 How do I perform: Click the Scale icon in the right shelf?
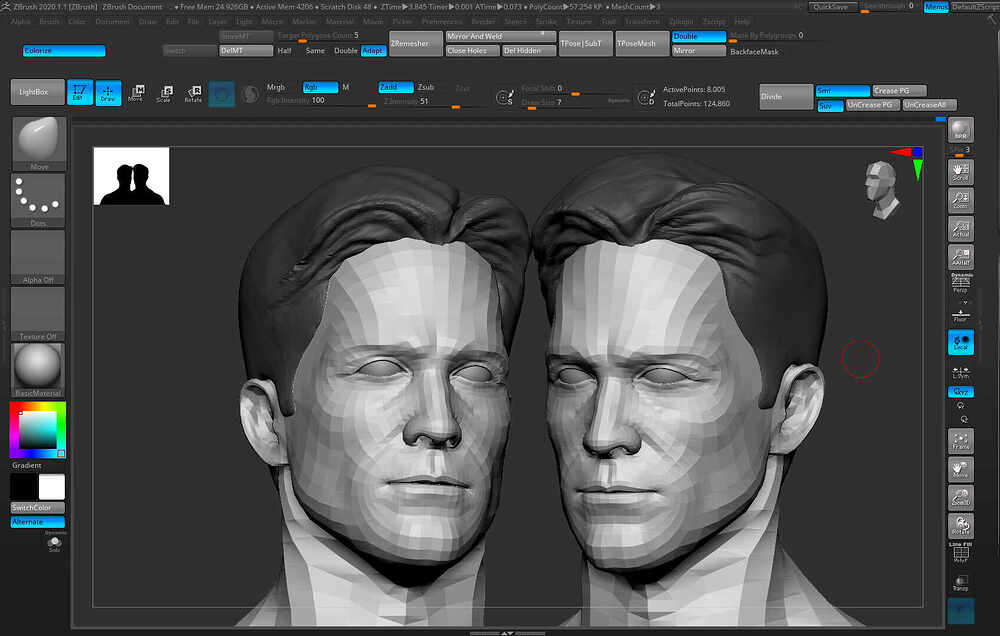[960, 498]
